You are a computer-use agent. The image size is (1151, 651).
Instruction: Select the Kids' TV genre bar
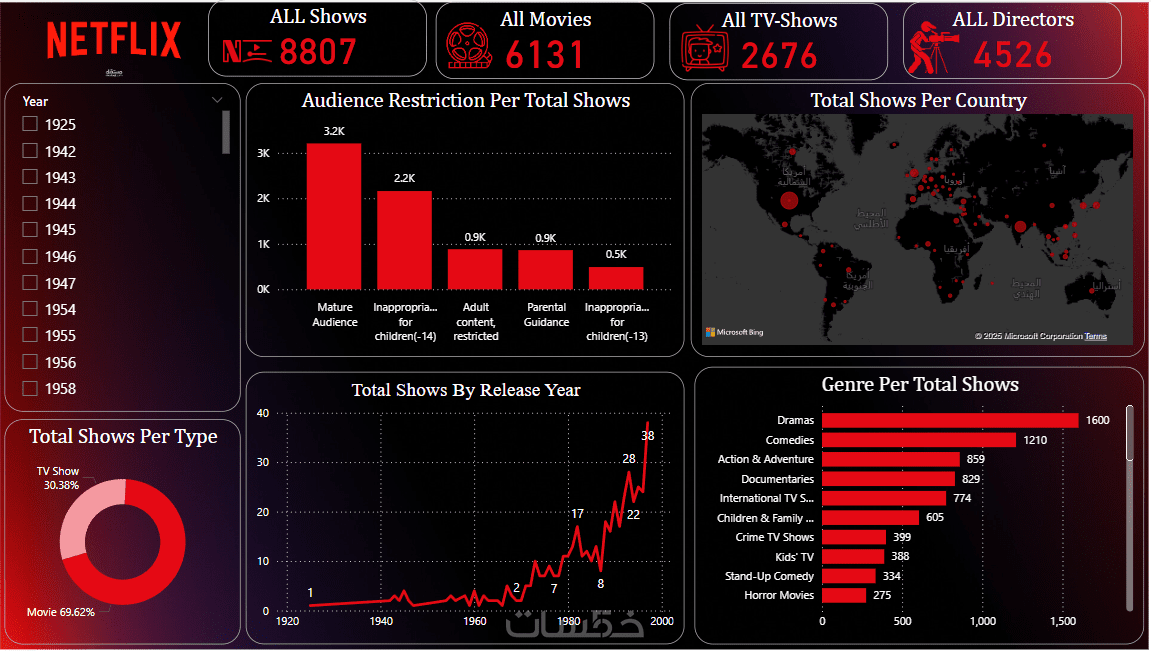coord(853,556)
